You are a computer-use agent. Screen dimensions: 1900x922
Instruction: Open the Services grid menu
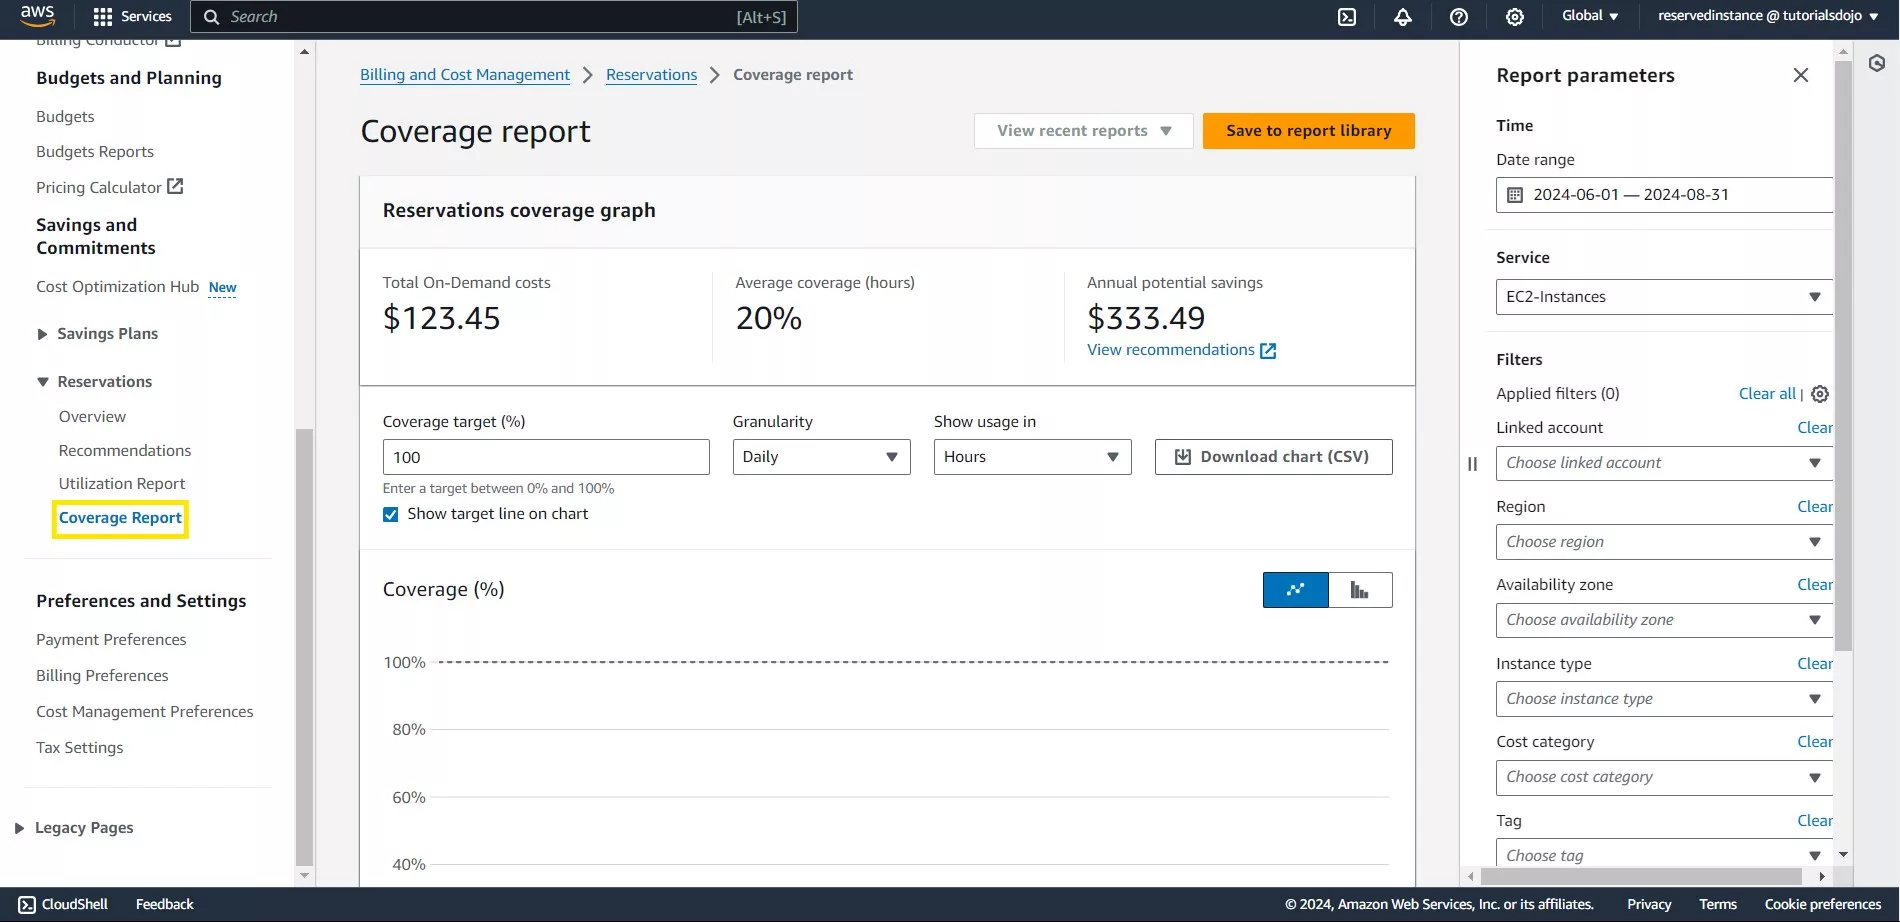click(132, 16)
